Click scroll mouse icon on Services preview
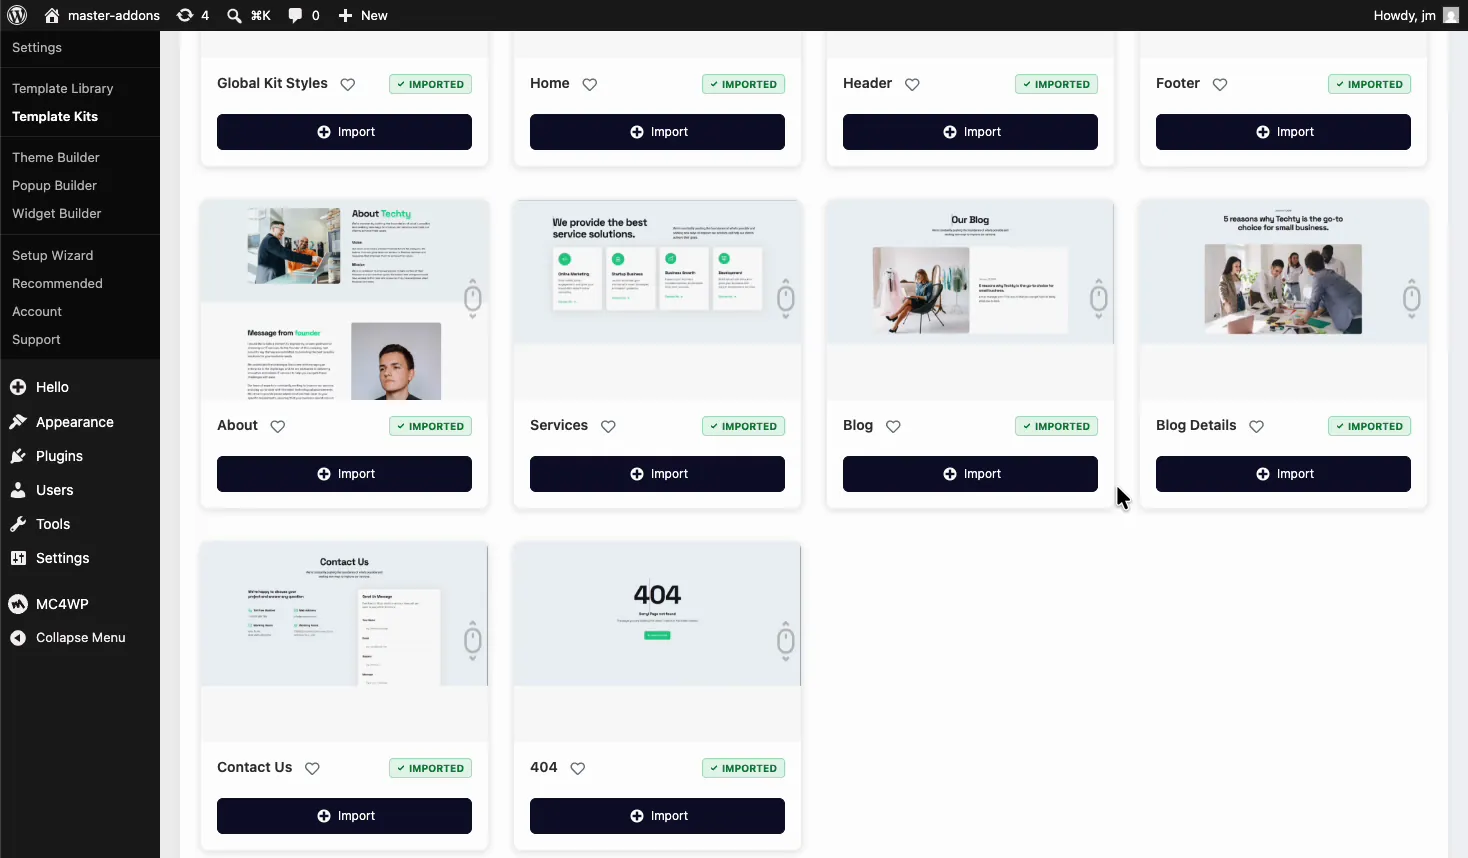 point(786,298)
